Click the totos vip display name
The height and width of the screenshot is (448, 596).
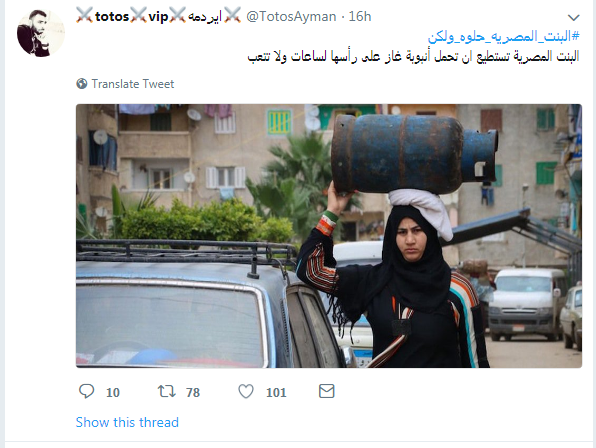click(x=132, y=17)
